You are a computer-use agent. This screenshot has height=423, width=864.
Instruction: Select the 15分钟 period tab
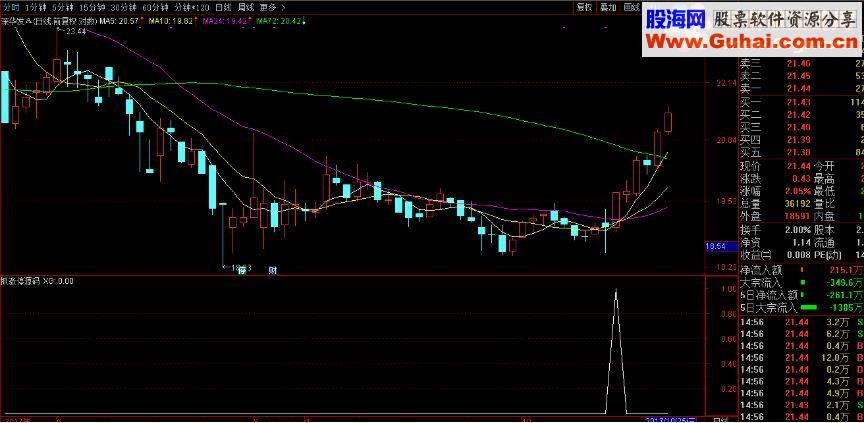point(91,7)
